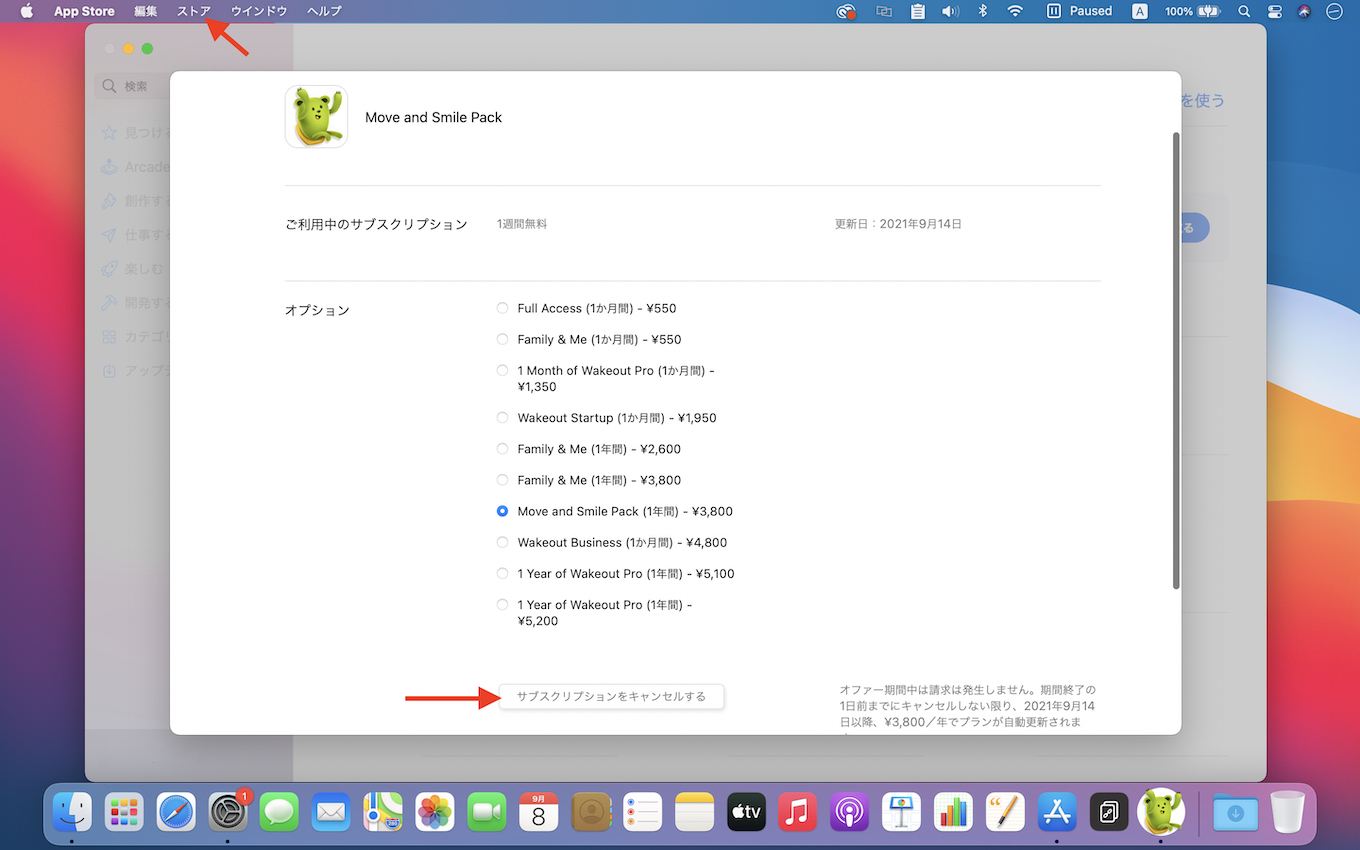Open Launchpad from the Dock
The height and width of the screenshot is (850, 1360).
[124, 812]
